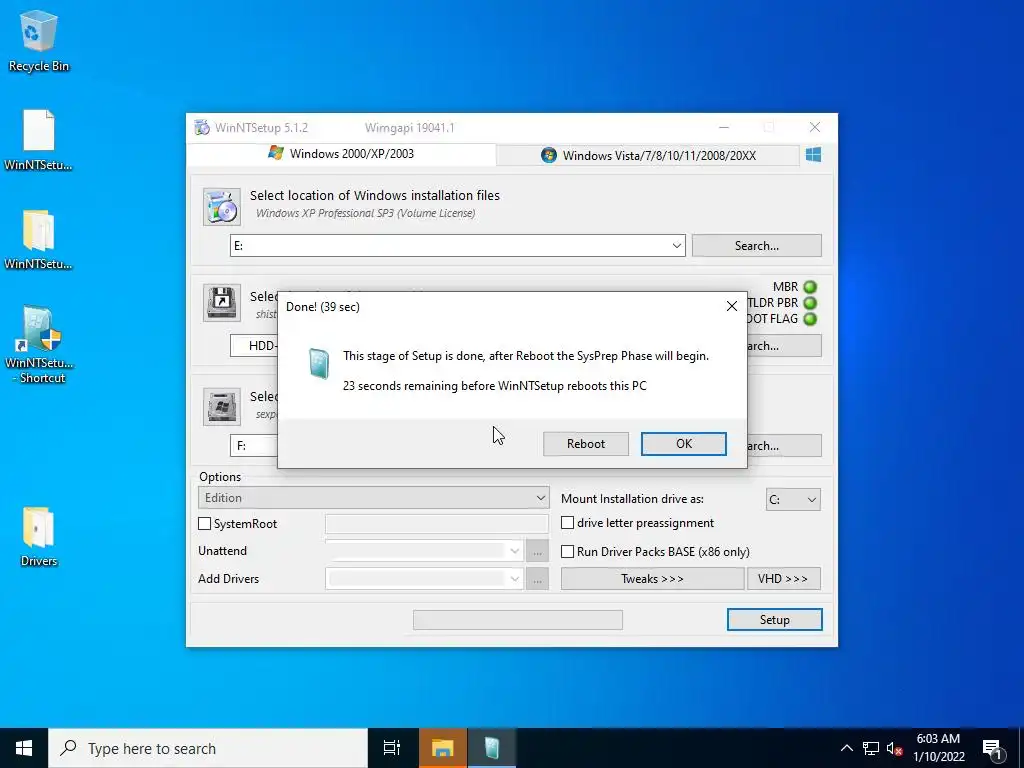Click the WinNTSetup title bar app icon
The width and height of the screenshot is (1024, 768).
(x=202, y=127)
